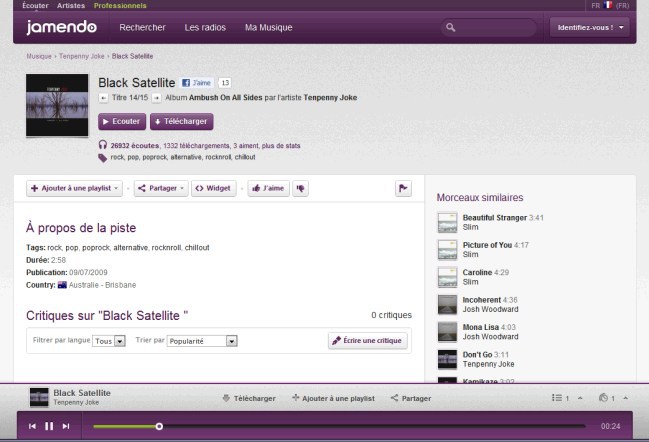
Task: Select the Professionnels top tab
Action: click(120, 5)
